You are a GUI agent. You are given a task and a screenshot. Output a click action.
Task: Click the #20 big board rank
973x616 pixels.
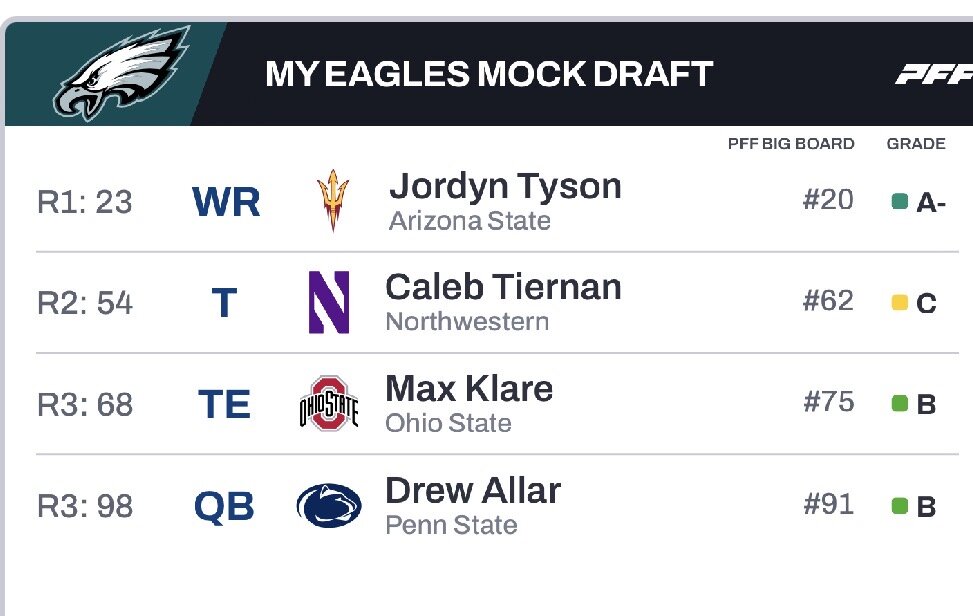tap(828, 200)
